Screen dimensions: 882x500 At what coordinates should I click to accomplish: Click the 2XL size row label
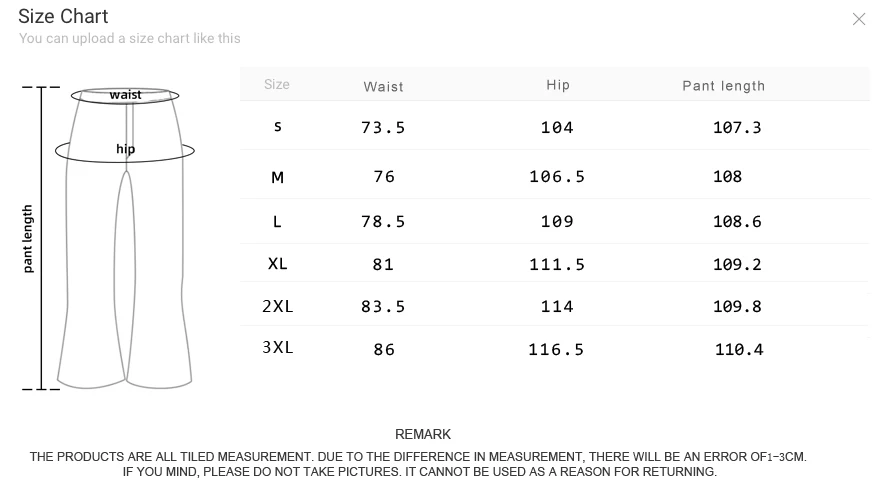278,306
